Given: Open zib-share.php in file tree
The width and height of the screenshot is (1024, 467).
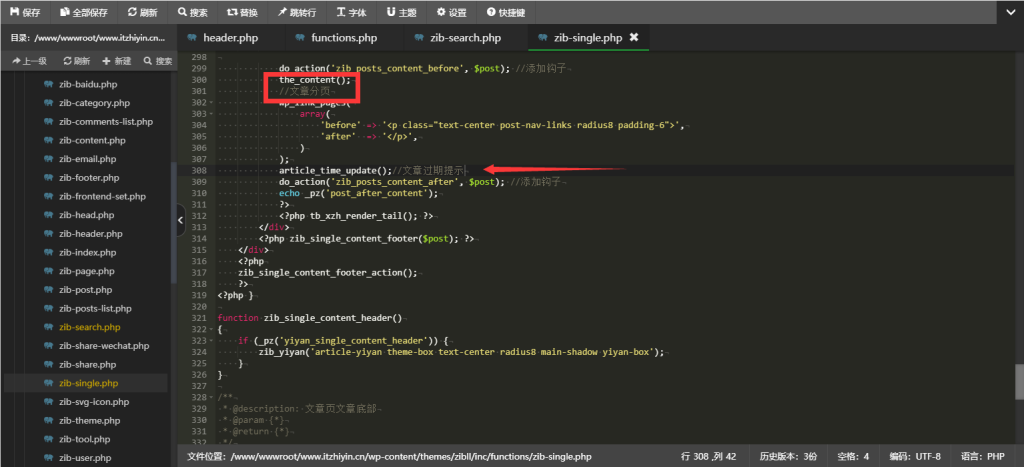Looking at the screenshot, I should click(x=86, y=364).
